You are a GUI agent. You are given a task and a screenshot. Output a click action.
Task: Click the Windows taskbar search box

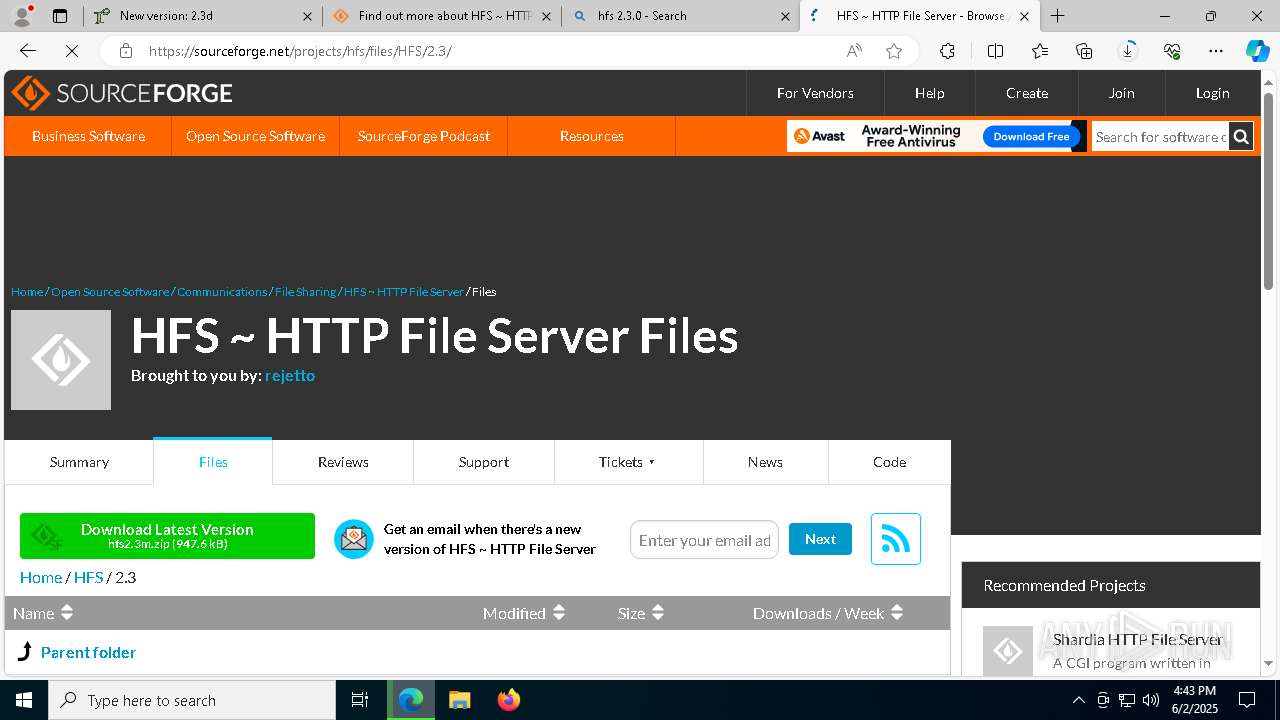192,700
